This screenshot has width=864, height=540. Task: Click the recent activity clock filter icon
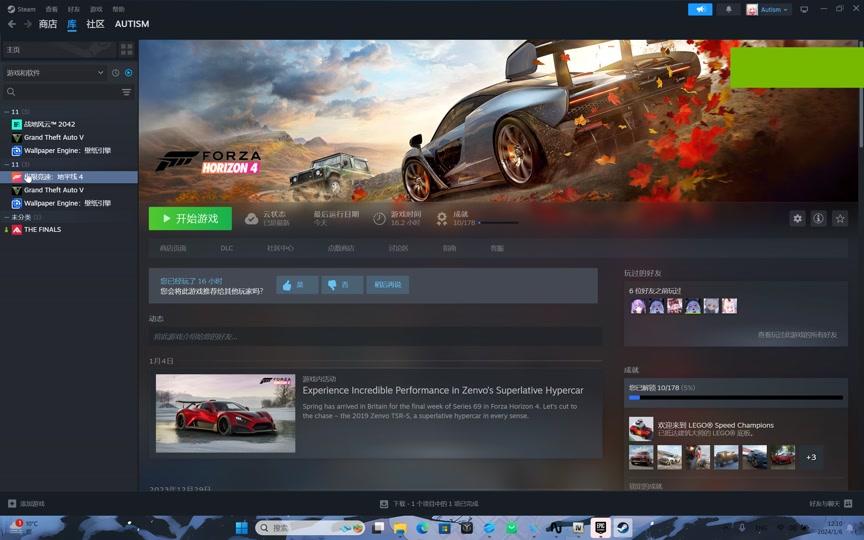coord(116,73)
